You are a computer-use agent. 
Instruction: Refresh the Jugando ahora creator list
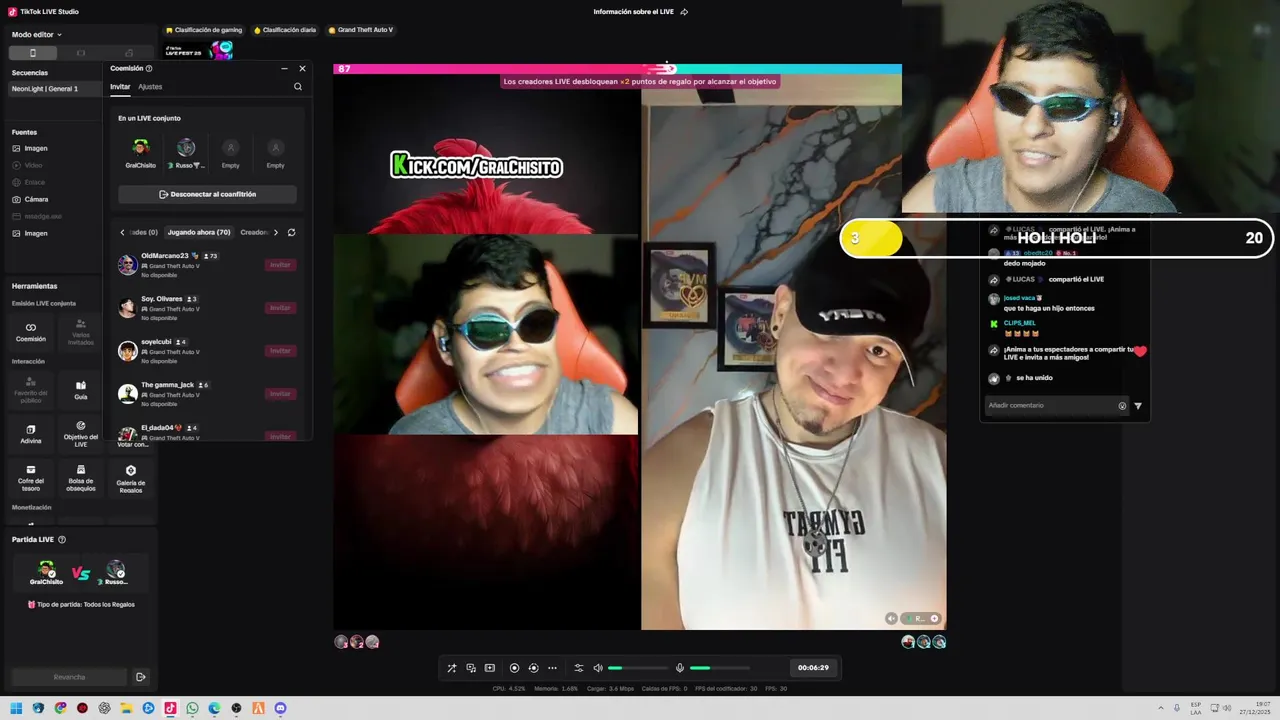tap(291, 232)
